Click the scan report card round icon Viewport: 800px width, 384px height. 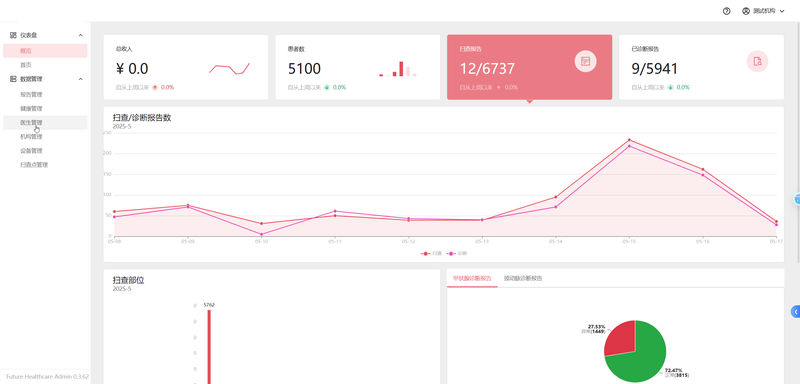[585, 61]
